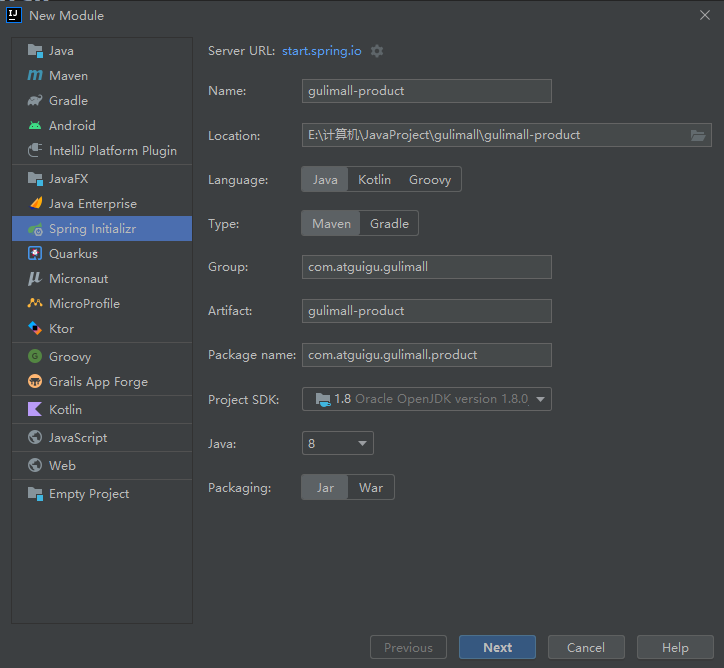This screenshot has width=724, height=668.
Task: Choose the Quarkus icon
Action: 35,253
